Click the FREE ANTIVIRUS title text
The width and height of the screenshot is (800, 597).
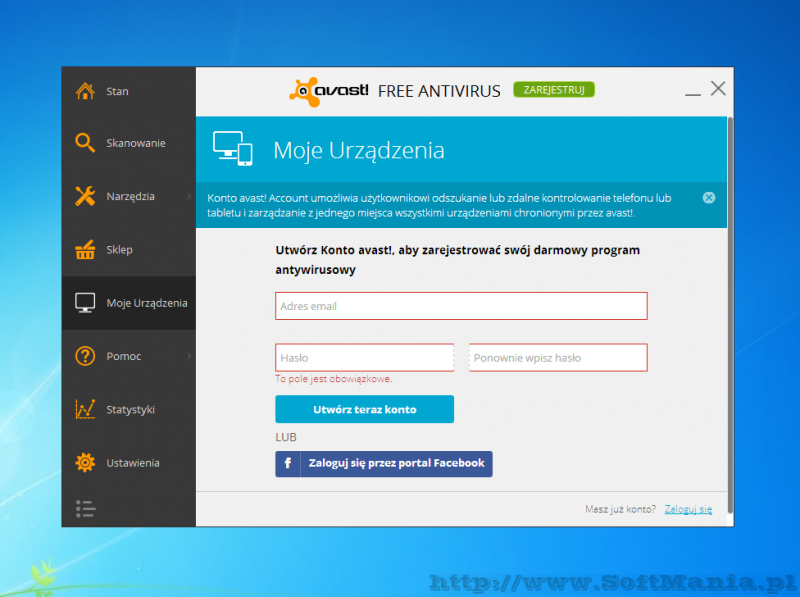439,91
